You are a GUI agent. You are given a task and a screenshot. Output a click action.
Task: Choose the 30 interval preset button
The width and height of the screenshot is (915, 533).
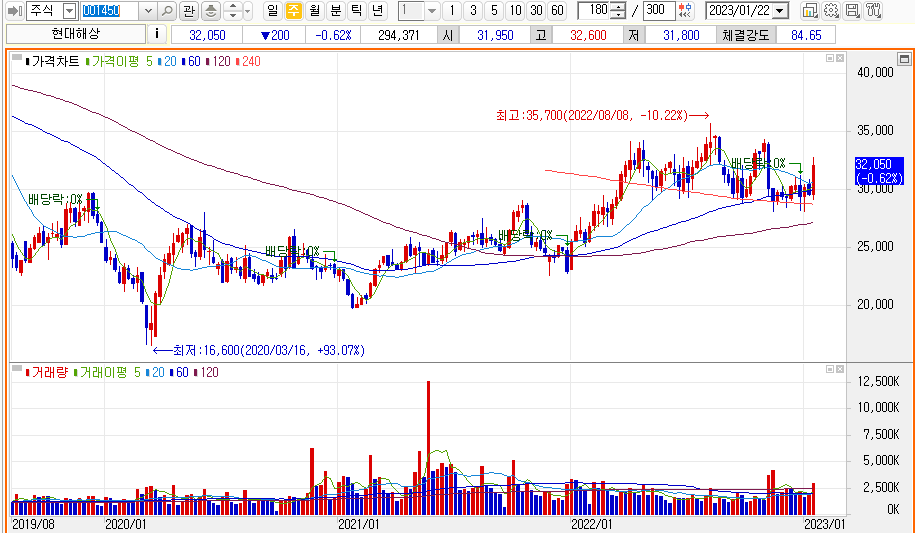point(536,11)
